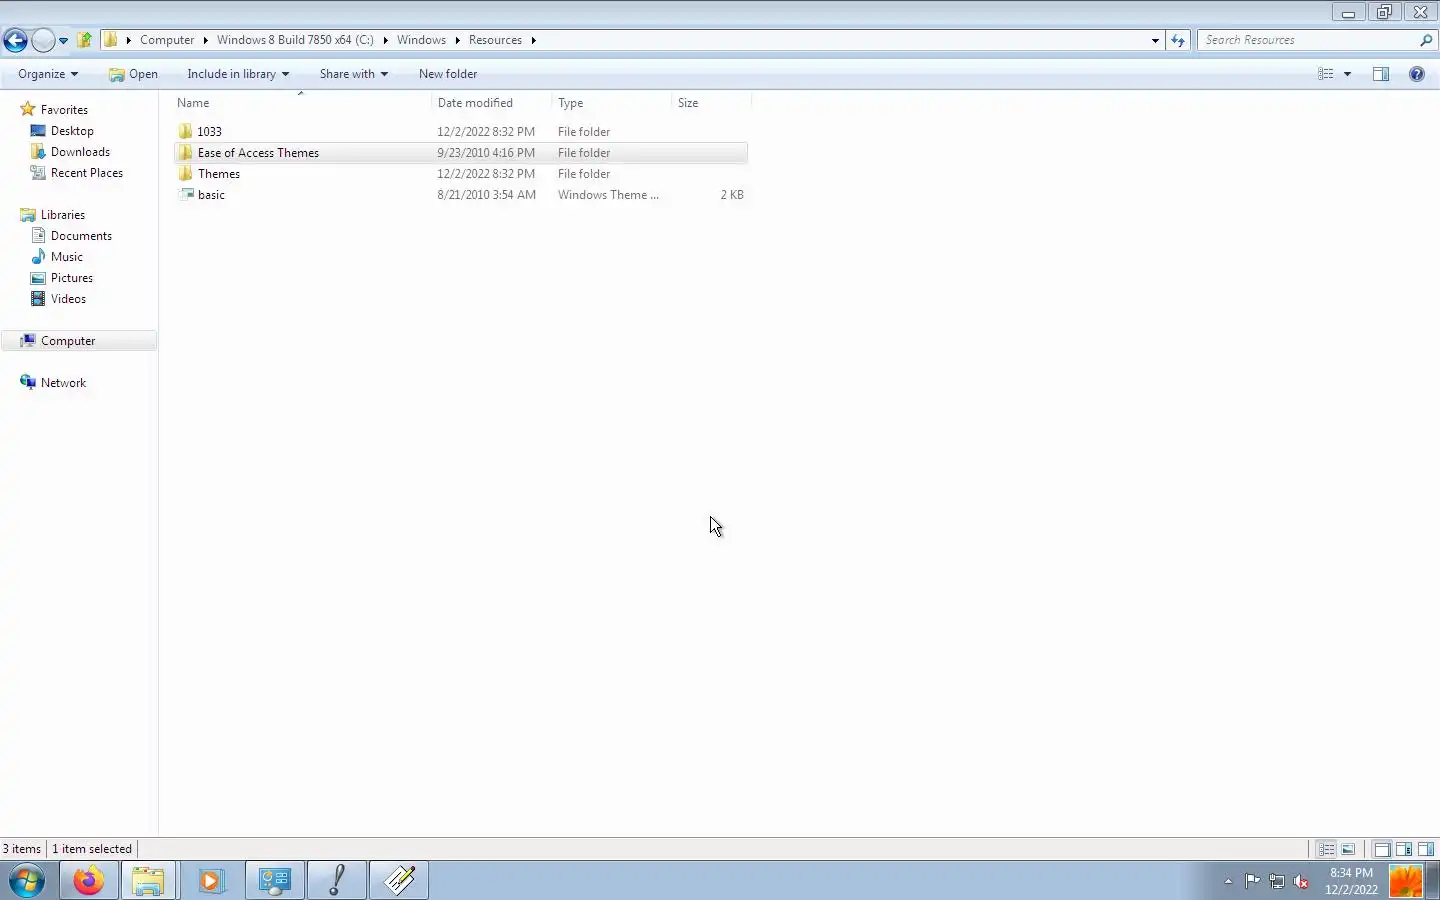This screenshot has height=900, width=1440.
Task: Click the muted volume tray icon
Action: point(1301,881)
